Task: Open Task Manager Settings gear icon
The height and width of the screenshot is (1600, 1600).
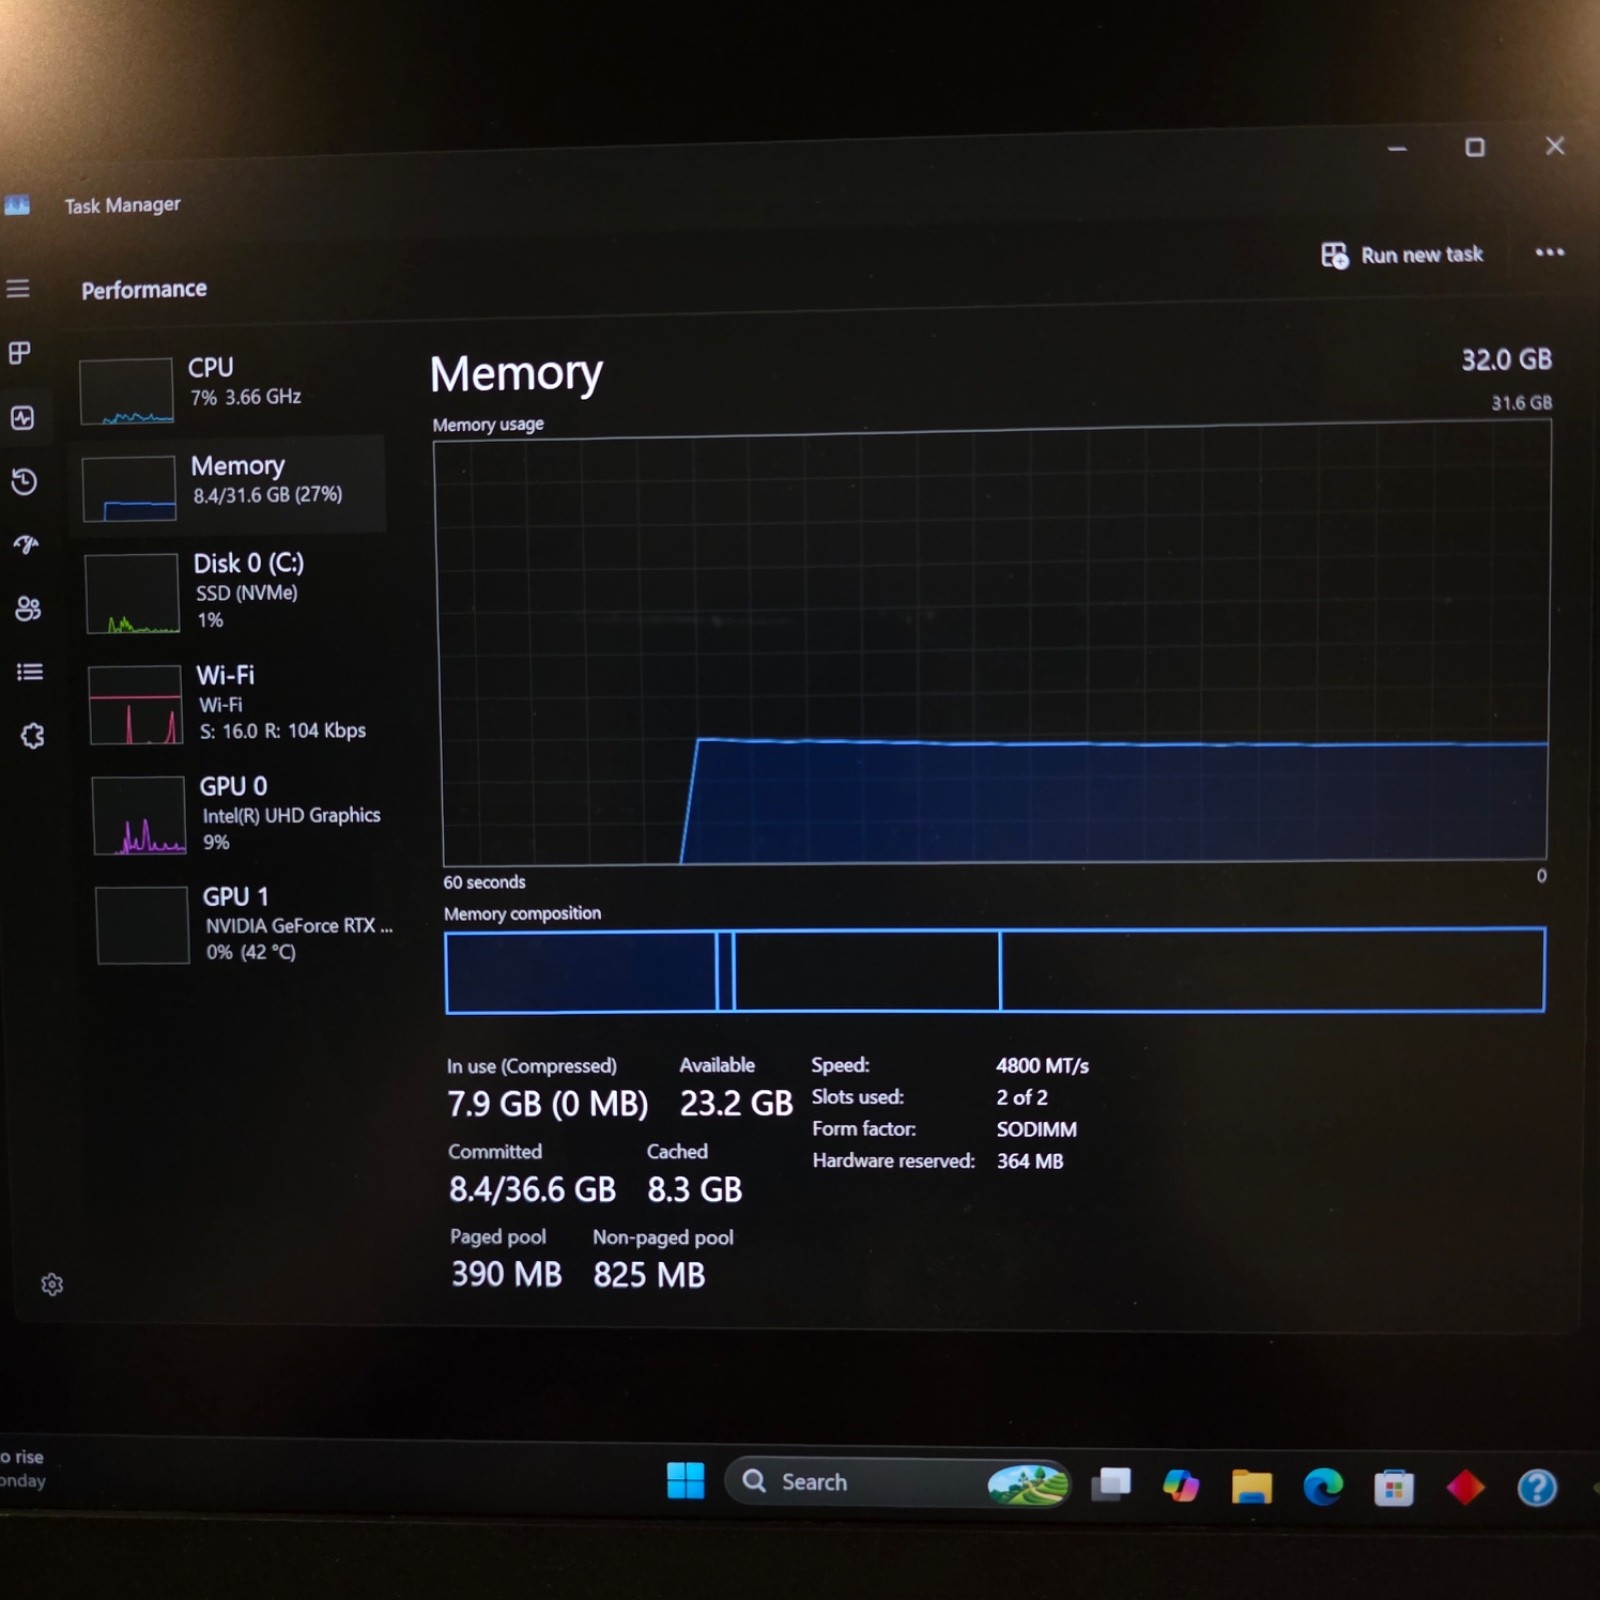Action: (52, 1284)
